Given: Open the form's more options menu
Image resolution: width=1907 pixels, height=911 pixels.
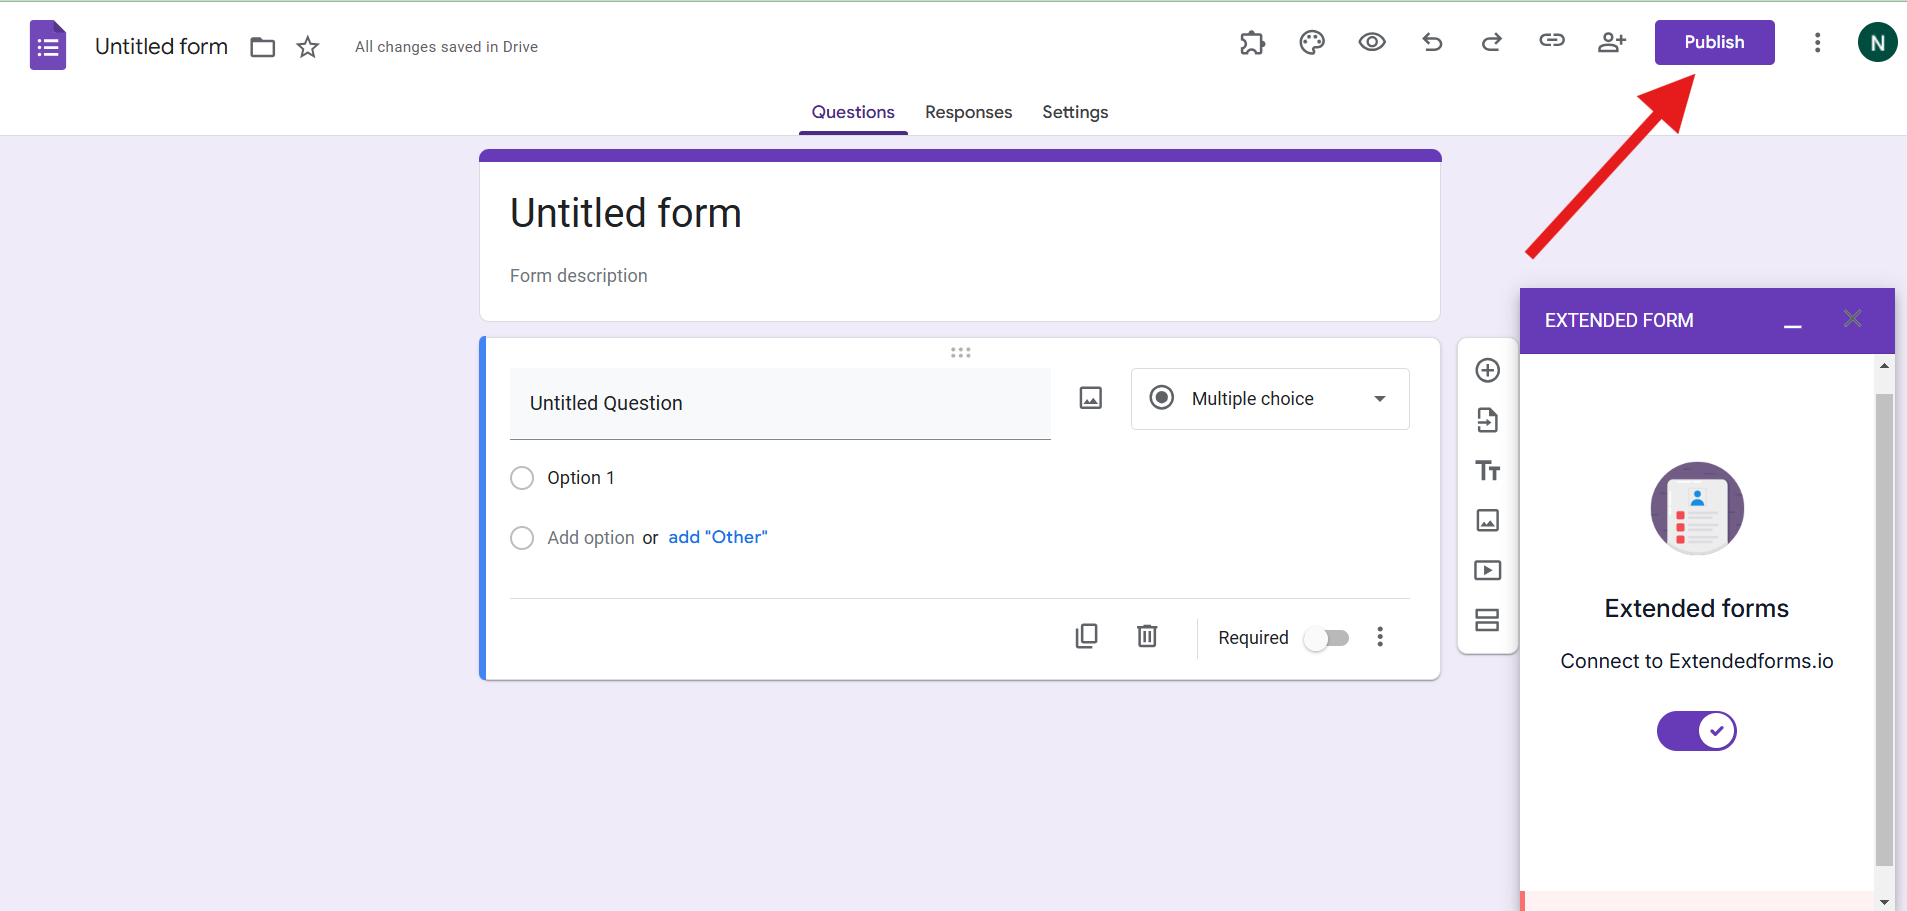Looking at the screenshot, I should (1817, 42).
